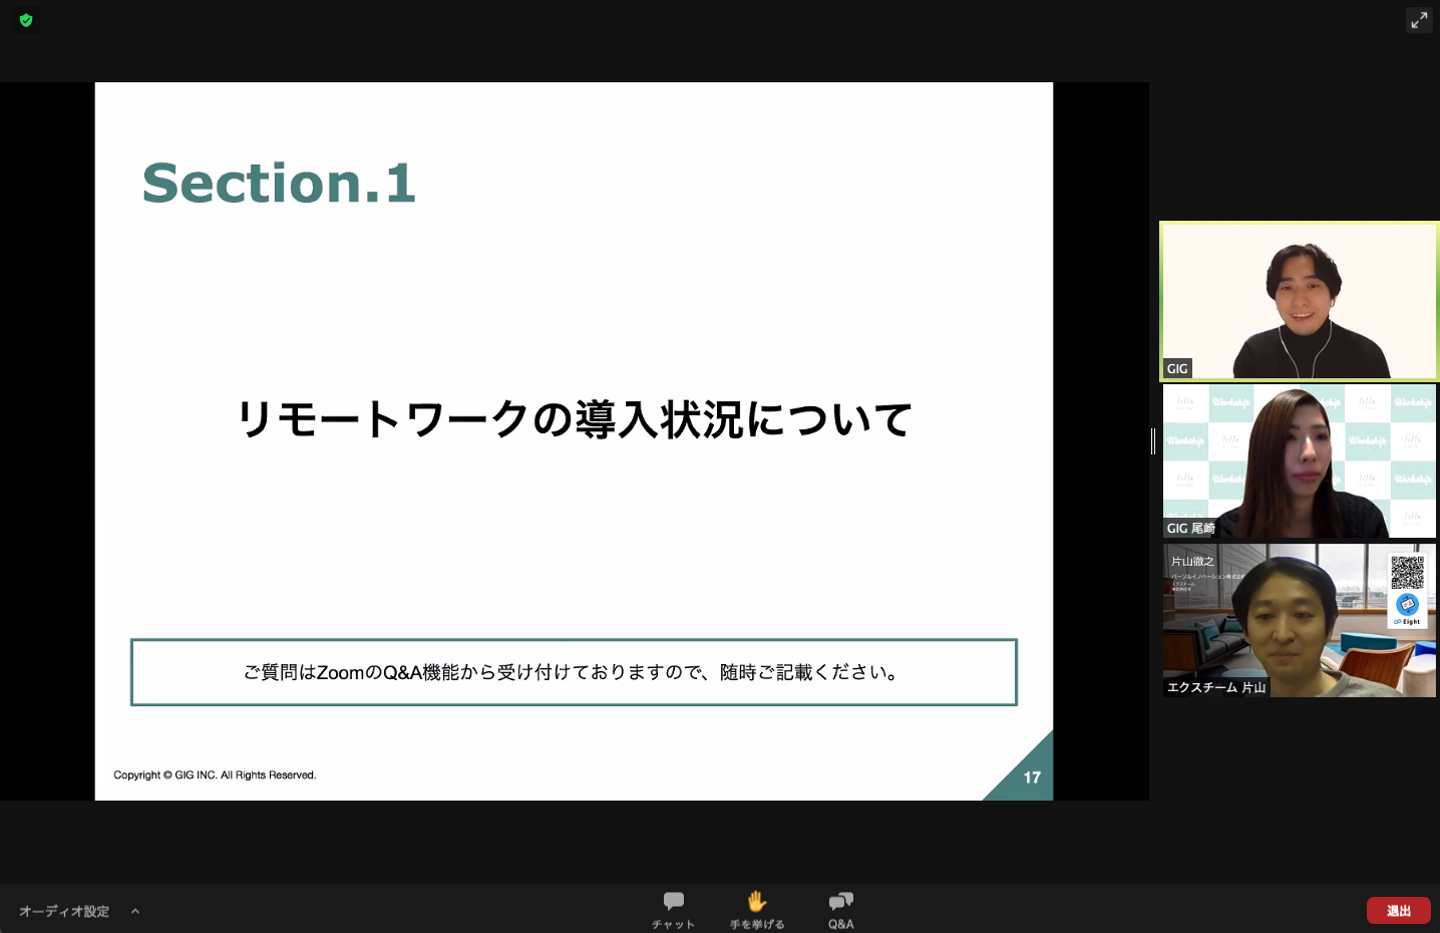Open オーディオ設定 audio settings
The image size is (1440, 933).
click(x=64, y=911)
